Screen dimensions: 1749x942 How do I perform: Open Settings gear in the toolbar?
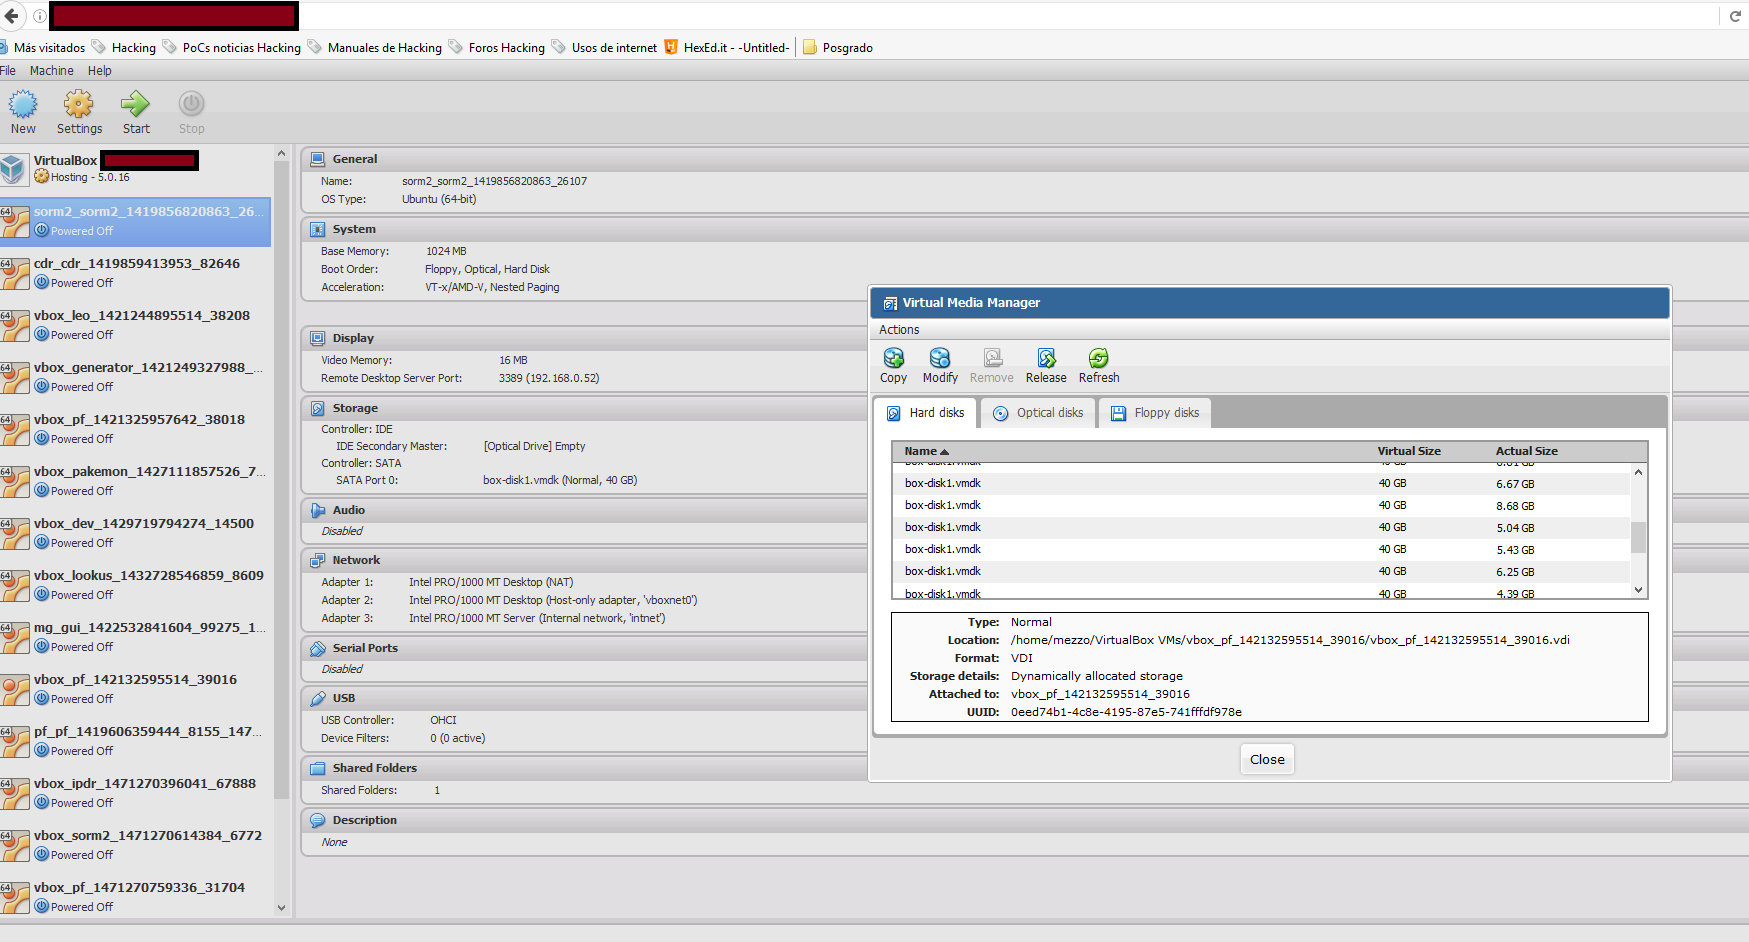[x=79, y=105]
